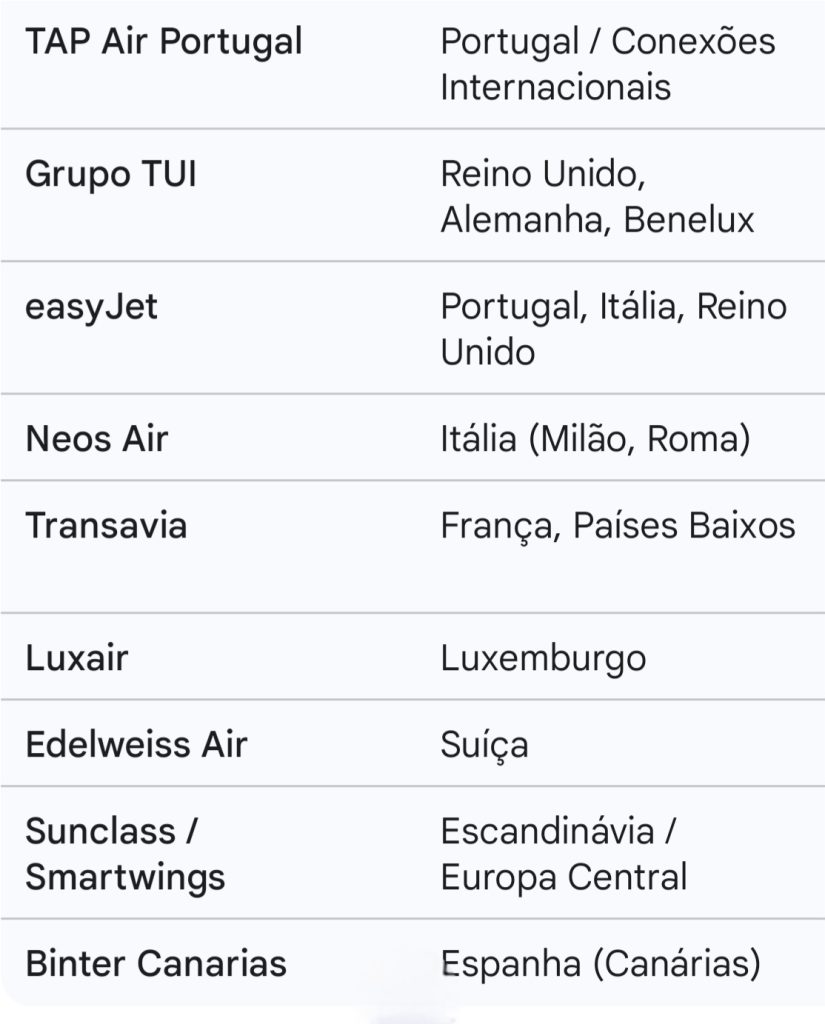Click the Neos Air cell

click(x=97, y=438)
